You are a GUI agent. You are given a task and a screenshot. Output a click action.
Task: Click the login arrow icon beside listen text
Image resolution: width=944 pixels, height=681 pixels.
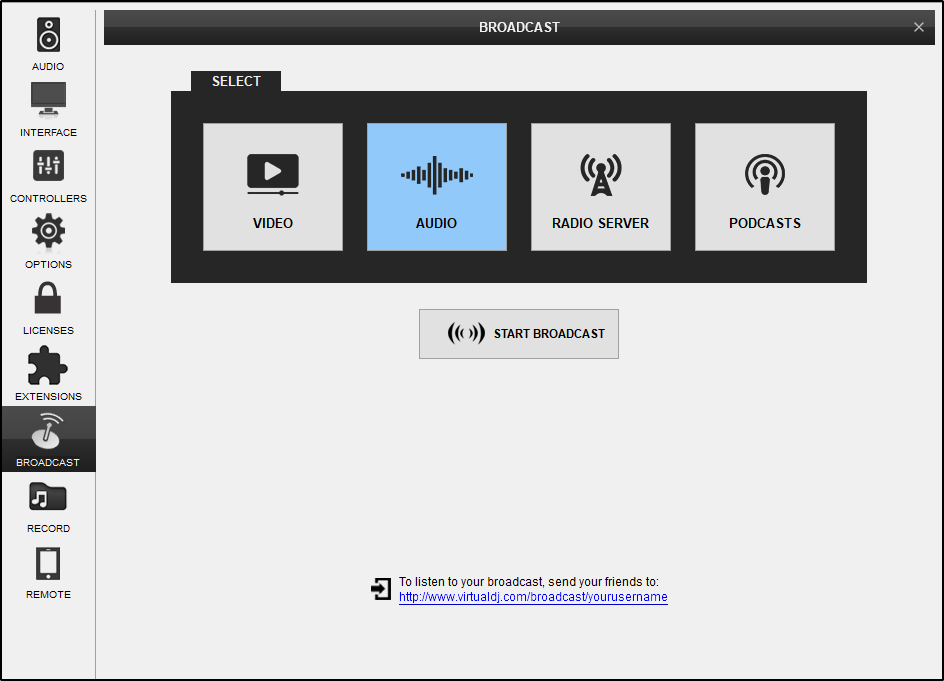[380, 588]
